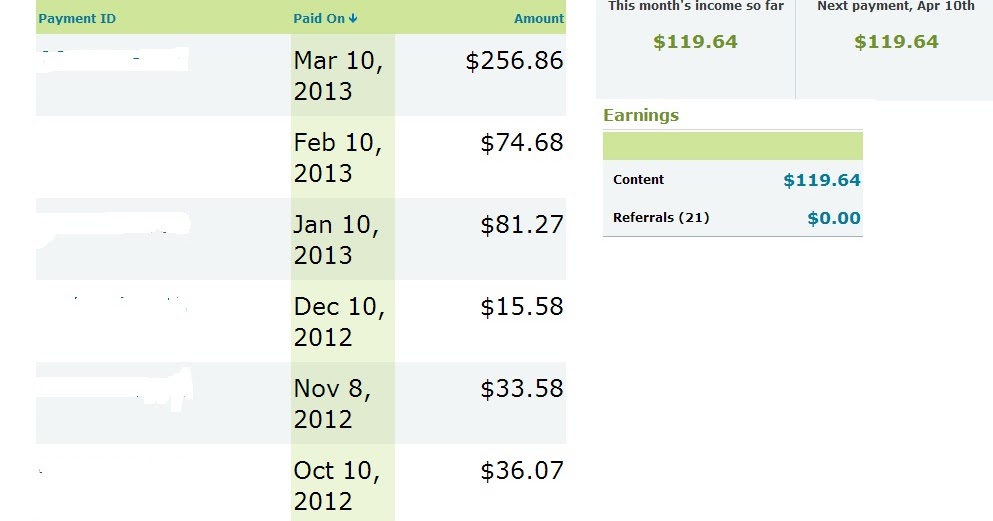
Task: Select the Dec 10, 2012 payment date
Action: coord(339,322)
